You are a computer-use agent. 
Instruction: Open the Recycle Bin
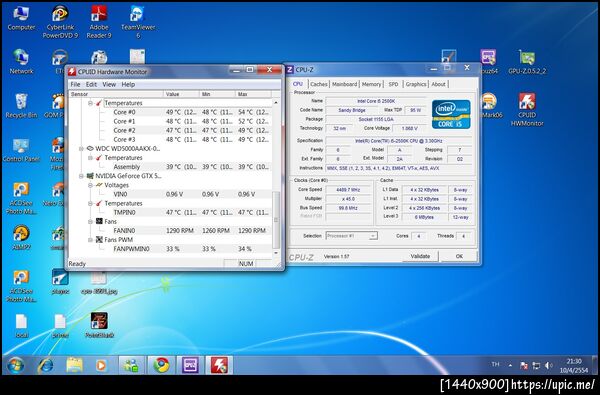[x=21, y=105]
